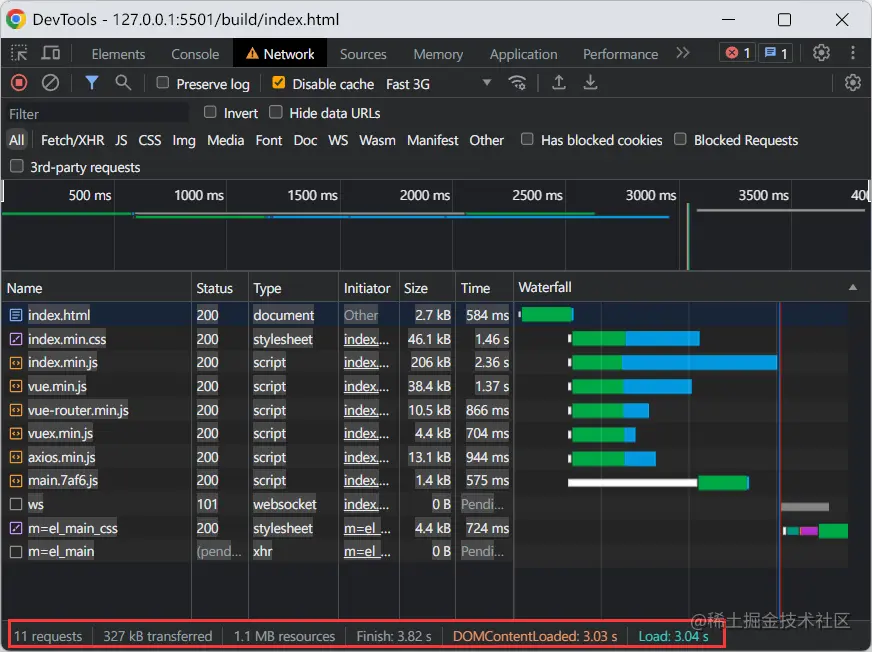
Task: Filter requests by Img type
Action: pos(184,140)
